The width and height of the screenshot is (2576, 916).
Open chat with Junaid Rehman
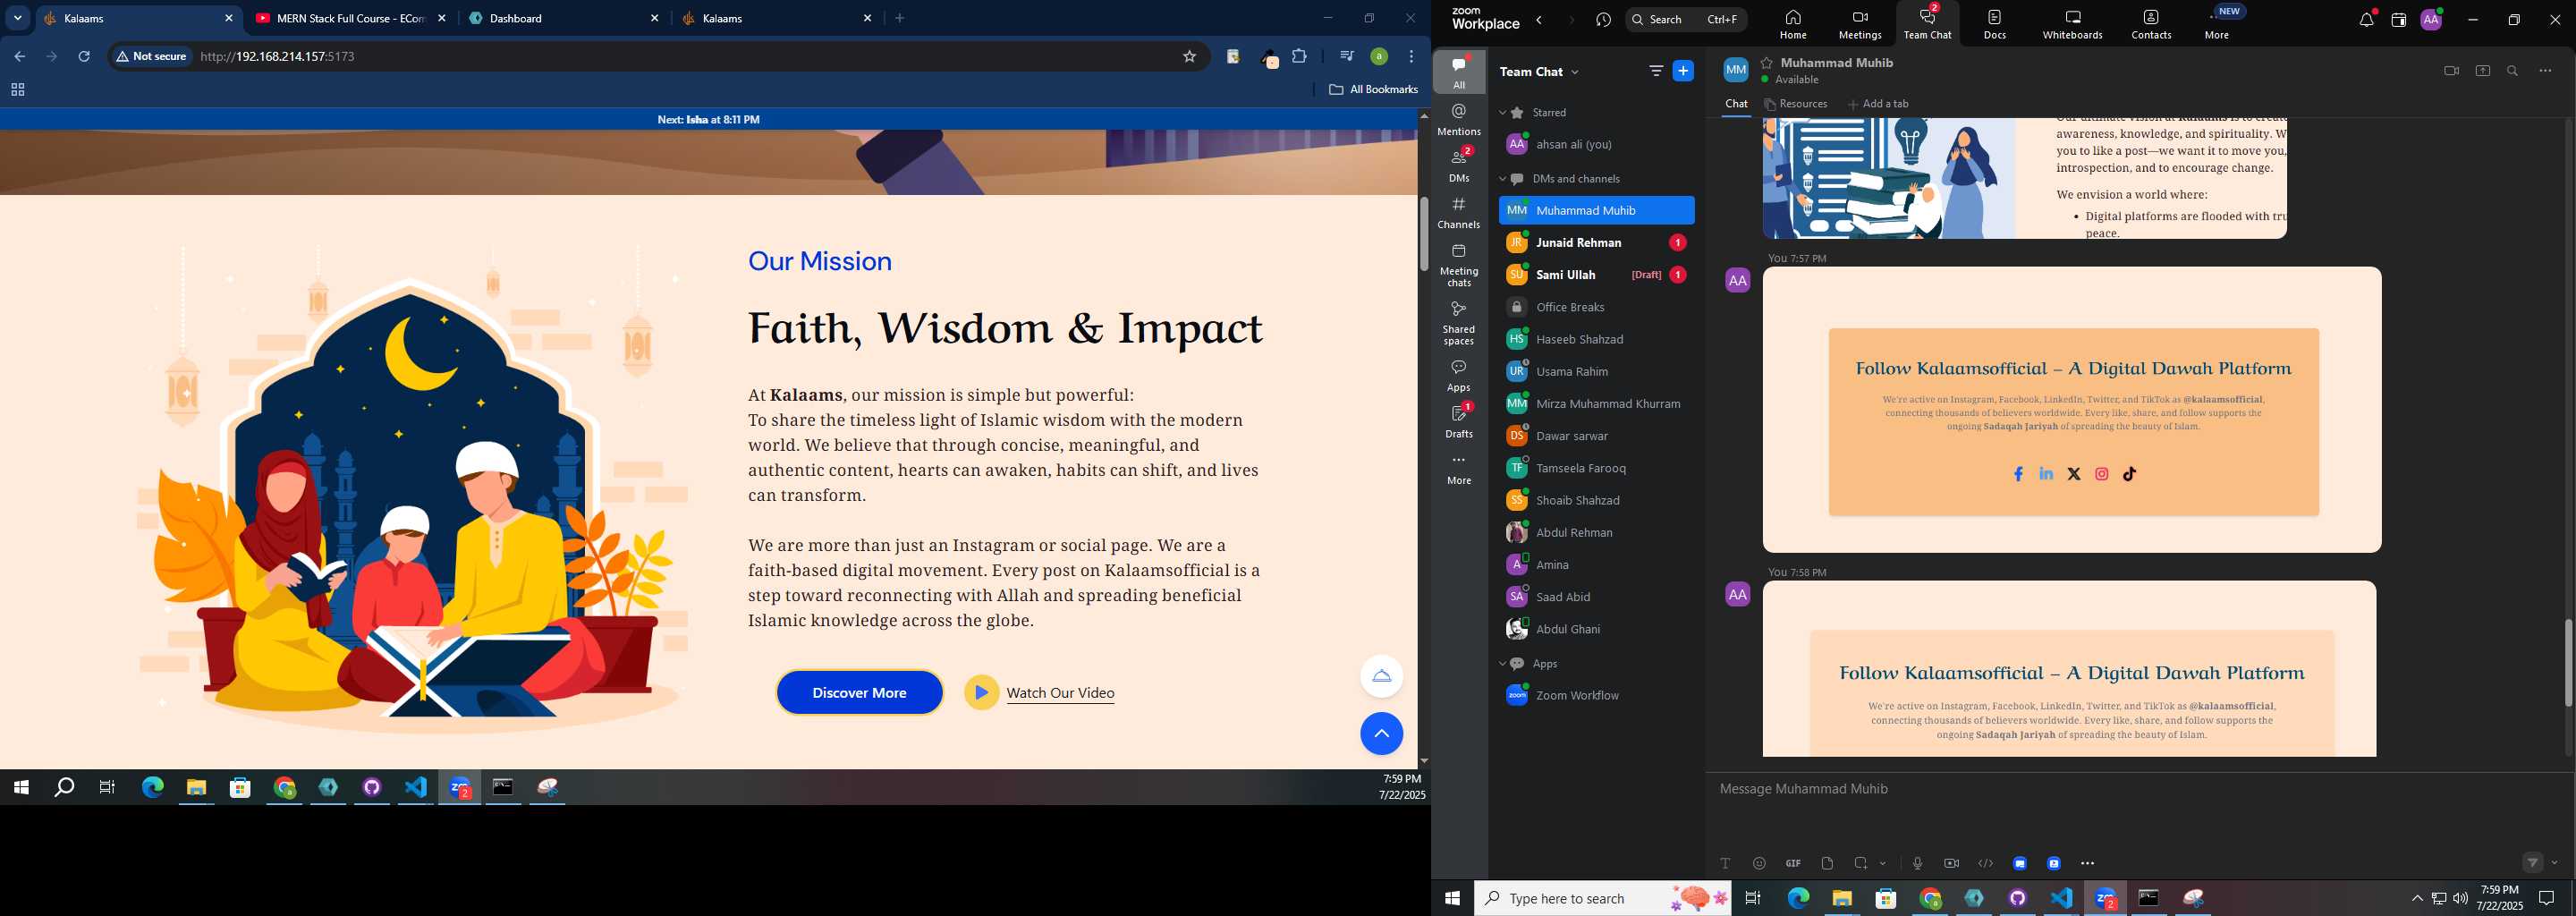click(1596, 243)
